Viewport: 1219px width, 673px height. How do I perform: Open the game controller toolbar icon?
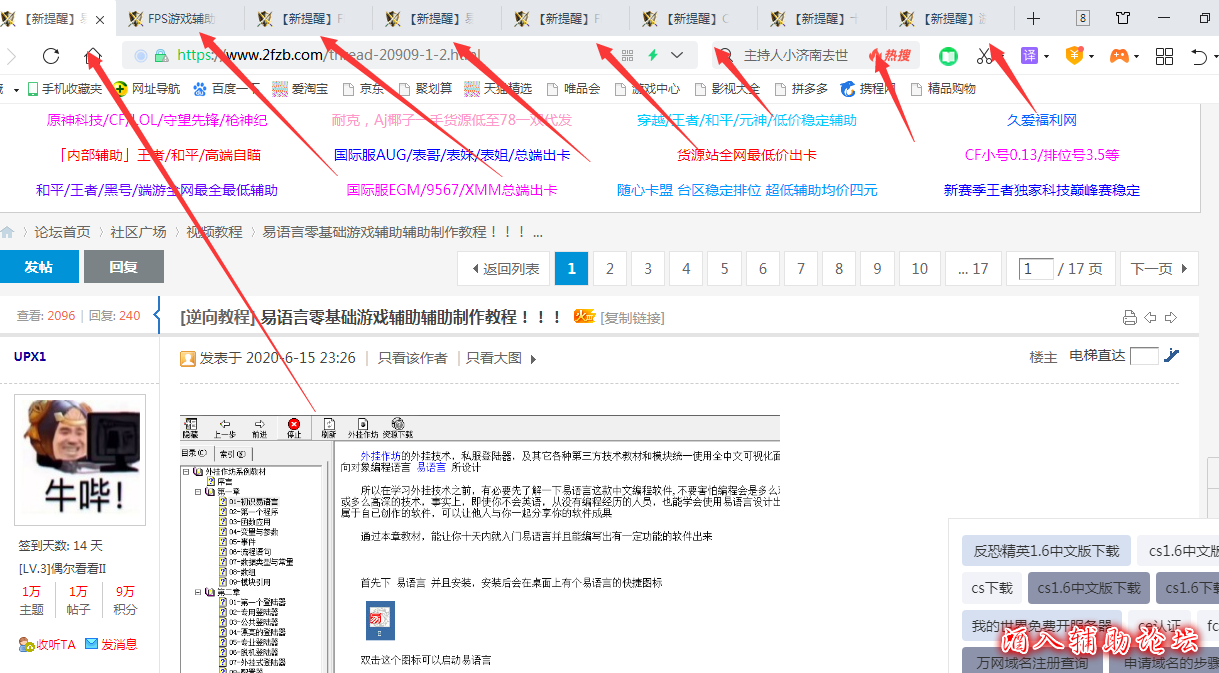(1119, 56)
